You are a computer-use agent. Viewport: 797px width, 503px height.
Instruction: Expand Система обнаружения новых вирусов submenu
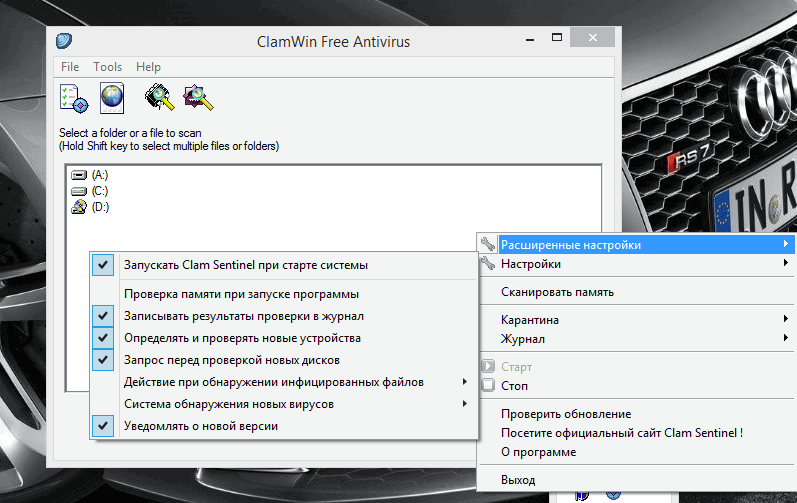pyautogui.click(x=284, y=404)
